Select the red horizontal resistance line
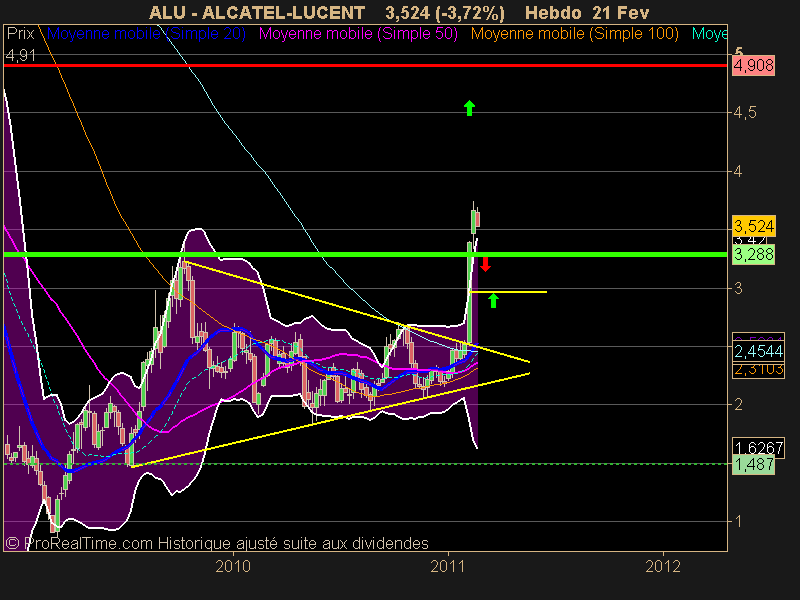Screen dimensions: 800x600 point(365,65)
